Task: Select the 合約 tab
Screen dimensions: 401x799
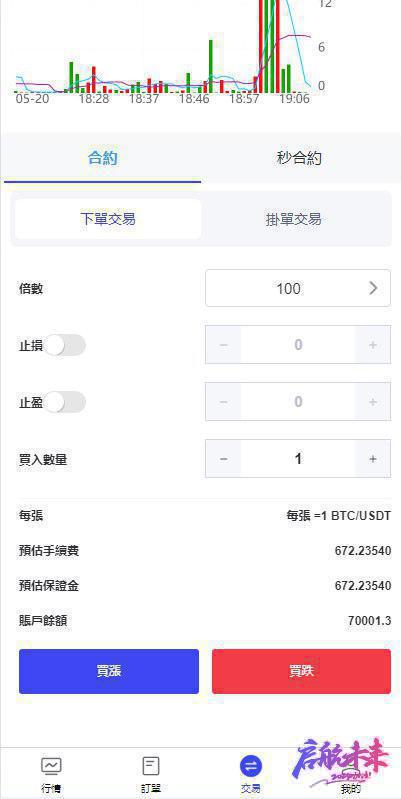Action: (x=102, y=158)
